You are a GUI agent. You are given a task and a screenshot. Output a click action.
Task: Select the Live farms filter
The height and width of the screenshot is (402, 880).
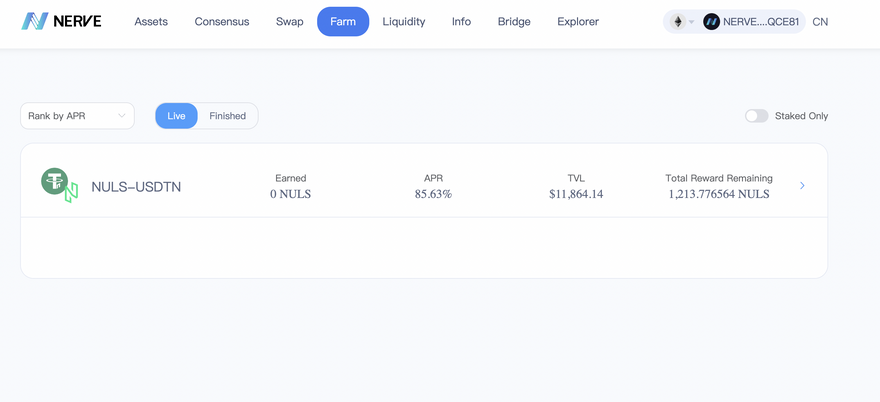tap(176, 116)
